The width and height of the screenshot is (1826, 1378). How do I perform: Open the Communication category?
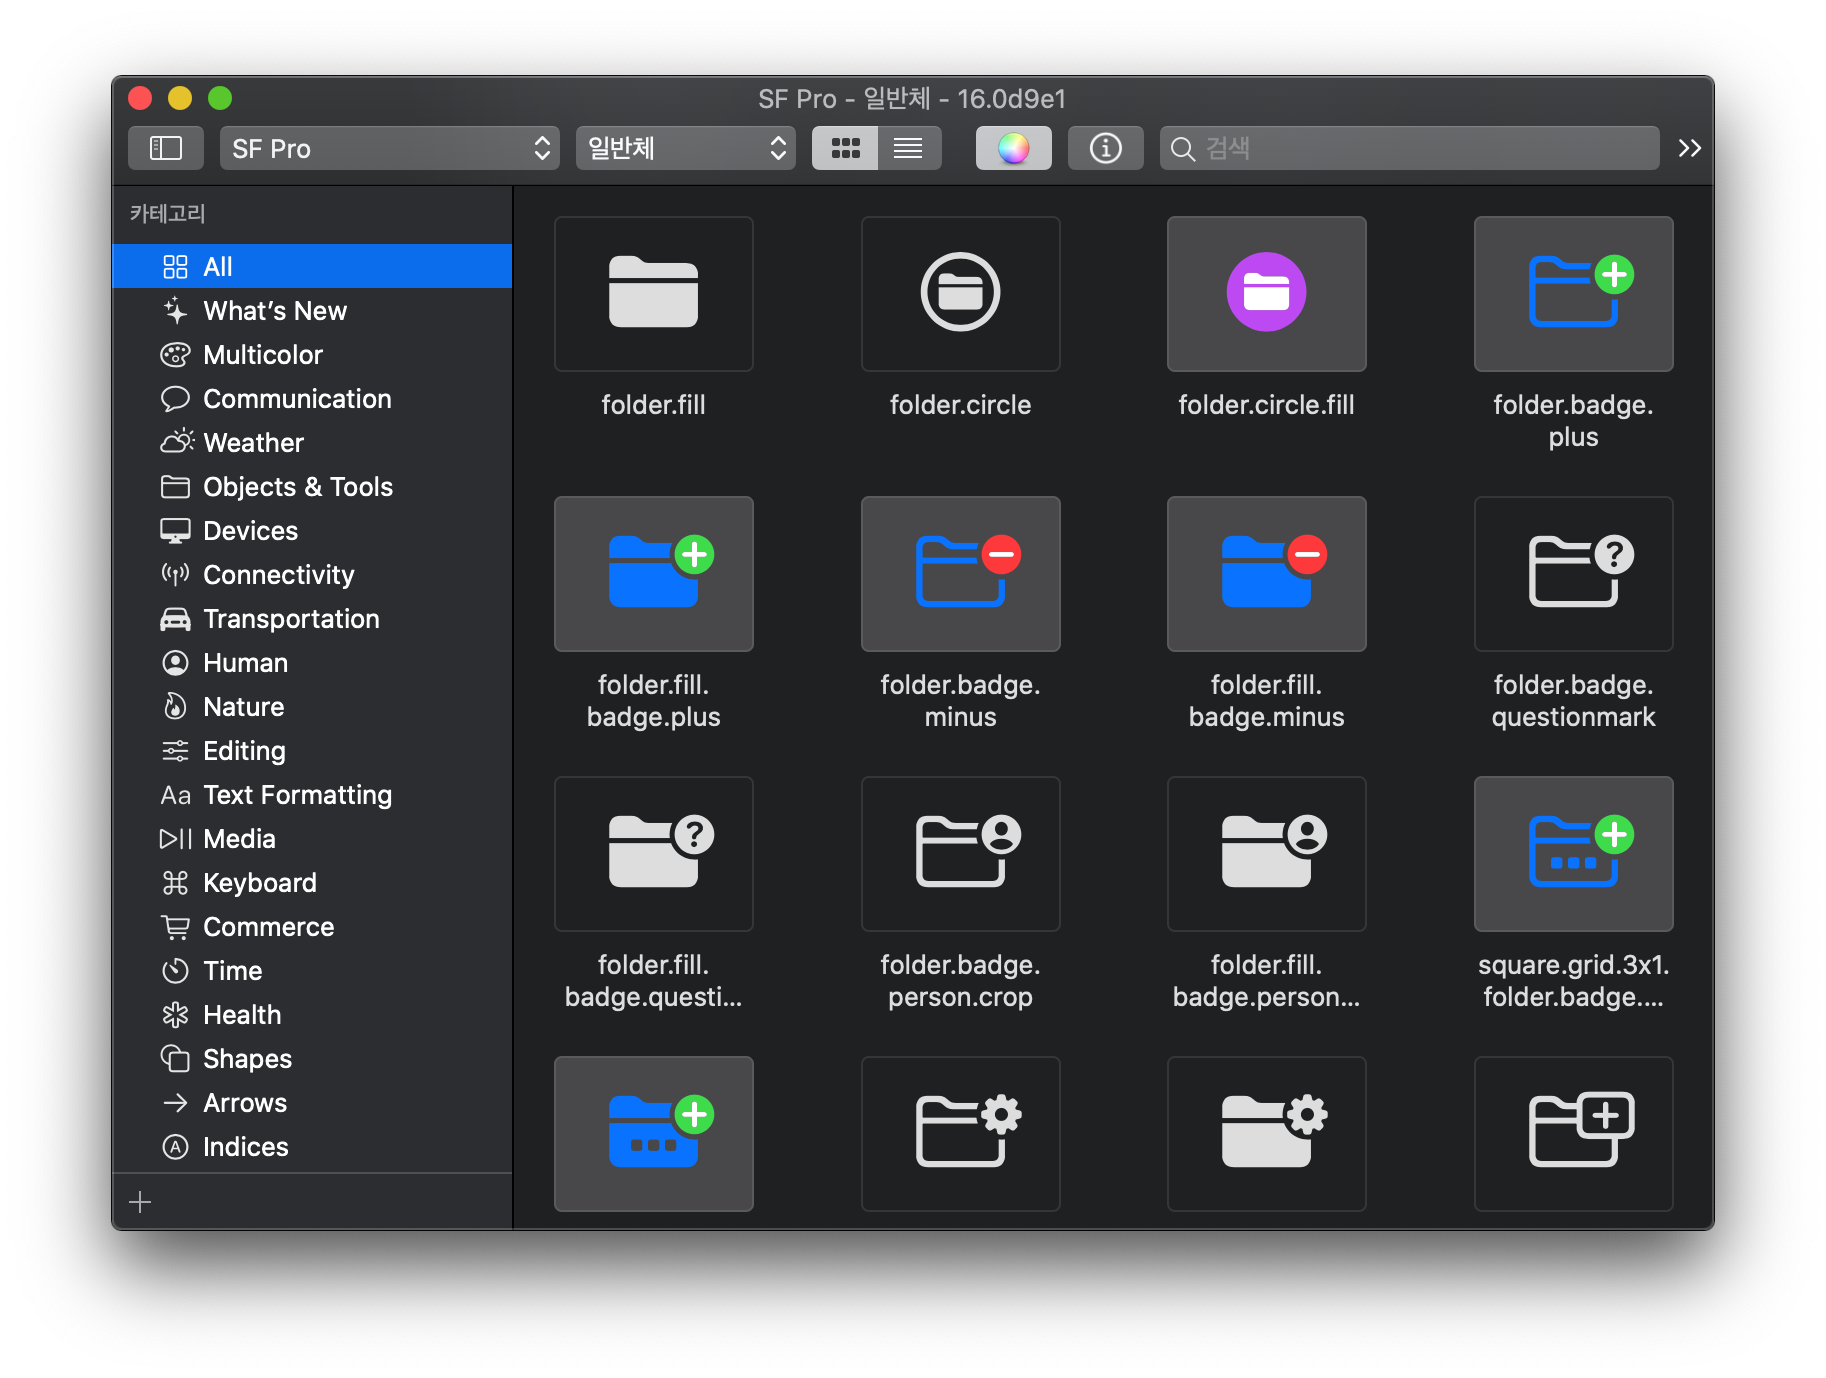click(x=312, y=398)
